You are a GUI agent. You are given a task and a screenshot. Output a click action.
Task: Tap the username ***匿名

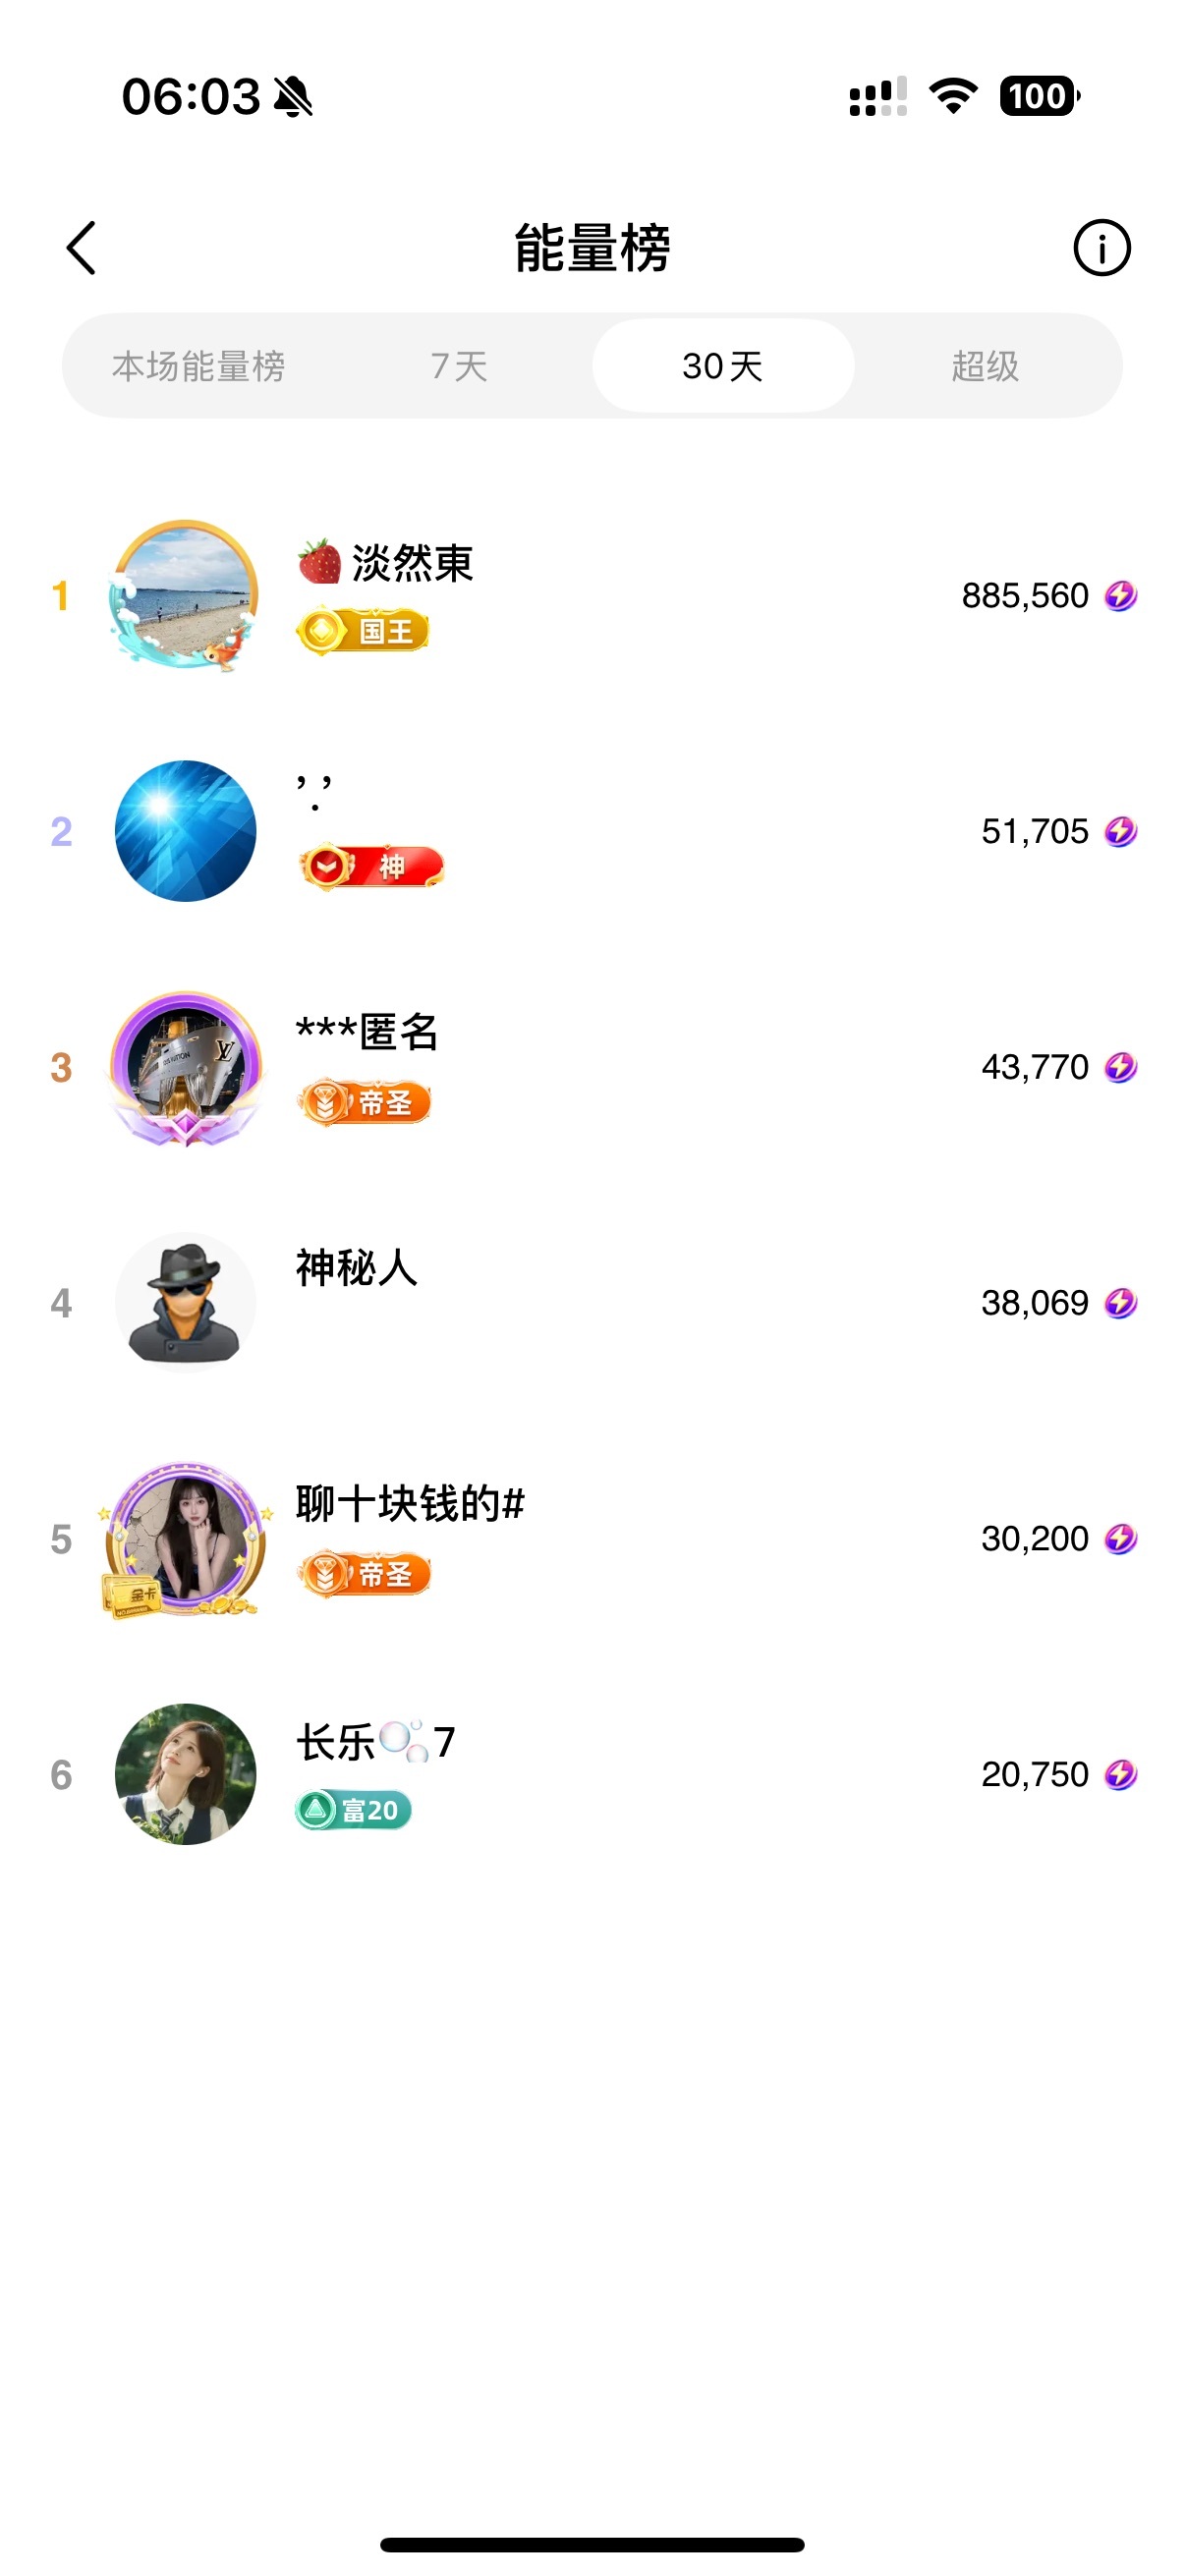[x=367, y=1032]
